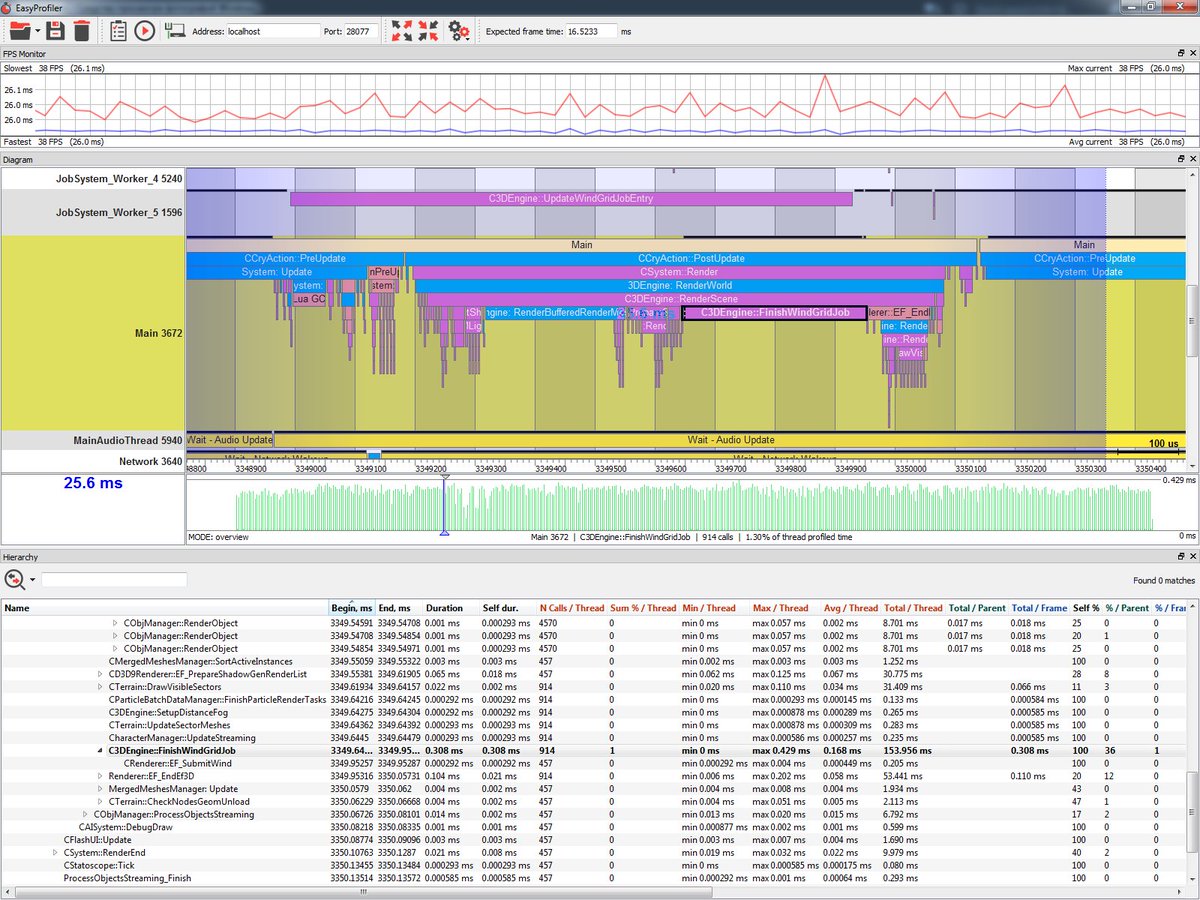Start capture with the red play button
This screenshot has width=1200, height=900.
click(144, 31)
